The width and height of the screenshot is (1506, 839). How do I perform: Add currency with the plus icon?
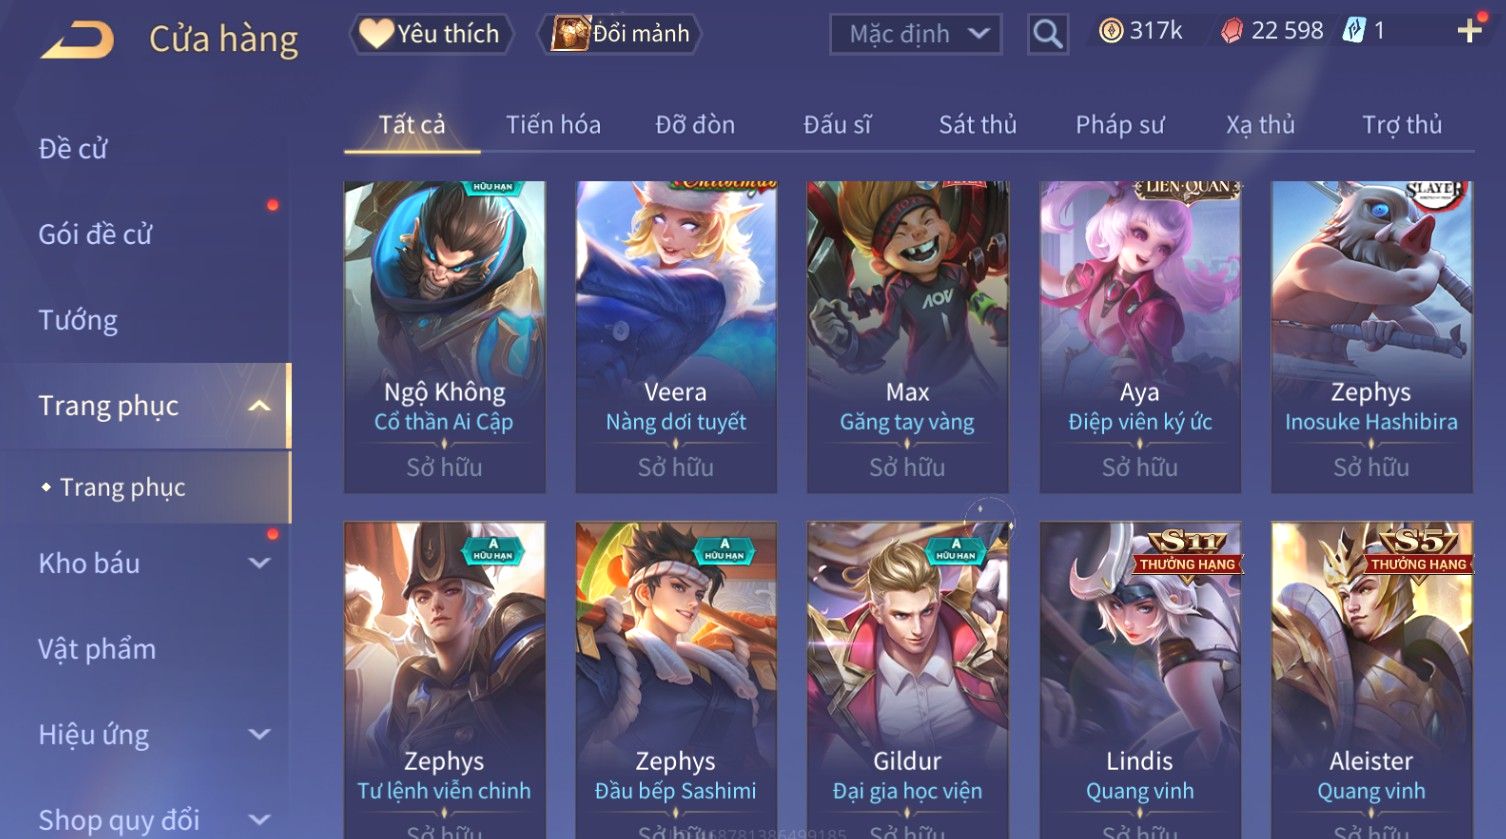click(x=1469, y=31)
